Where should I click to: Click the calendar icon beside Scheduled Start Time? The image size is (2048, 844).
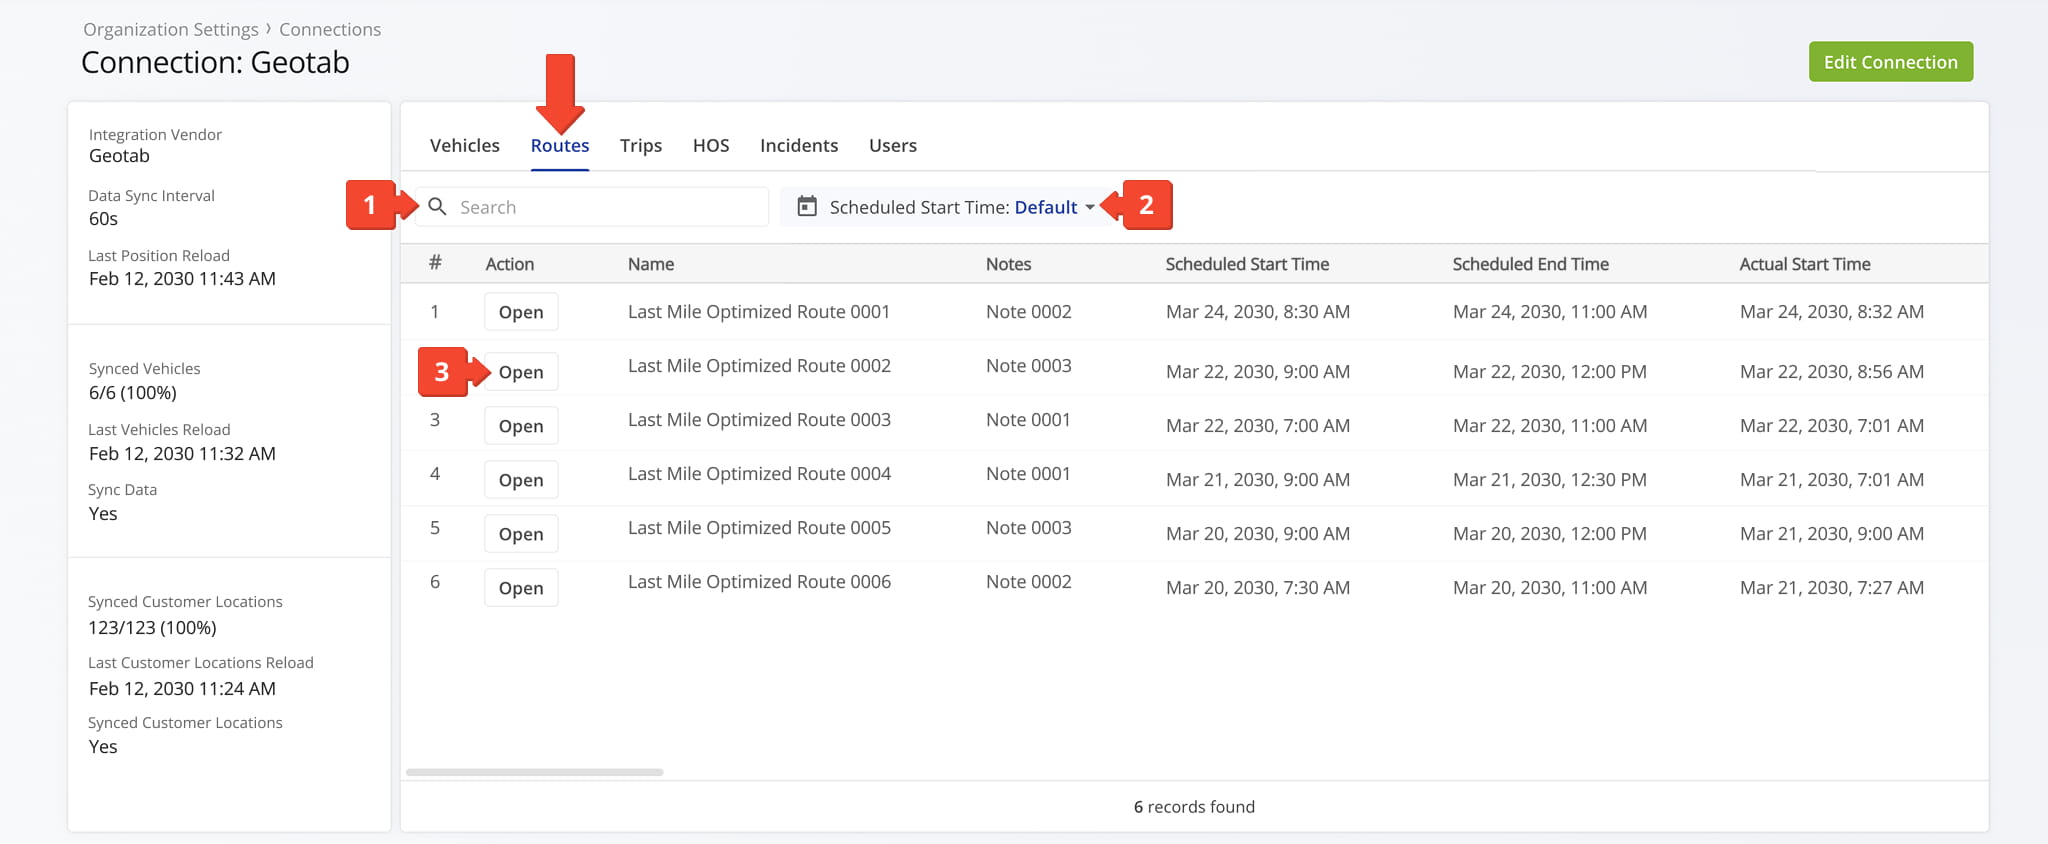[807, 206]
